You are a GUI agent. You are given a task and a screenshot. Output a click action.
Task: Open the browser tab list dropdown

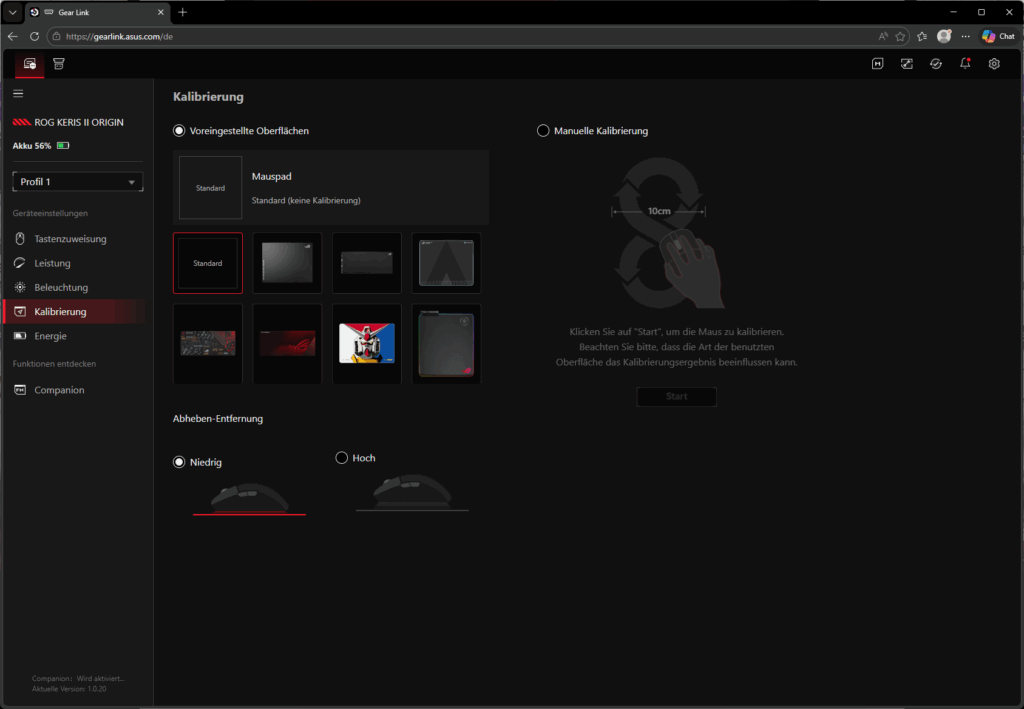pyautogui.click(x=12, y=12)
